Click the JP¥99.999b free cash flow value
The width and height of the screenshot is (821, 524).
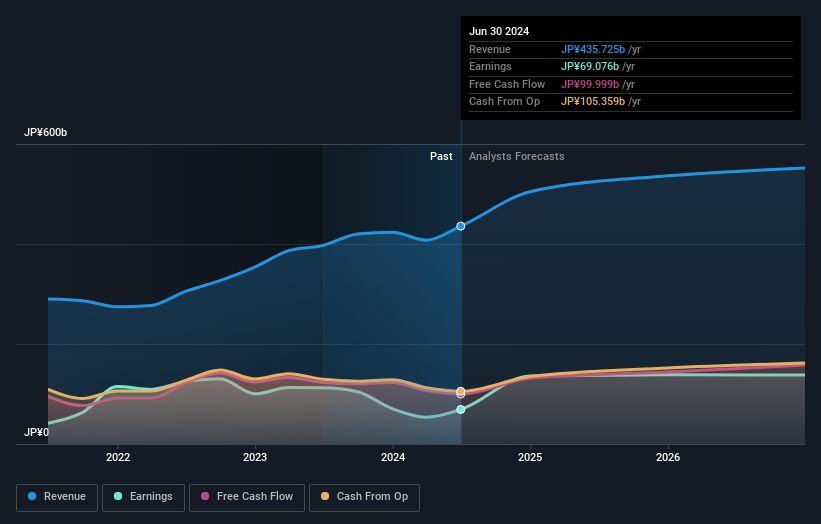(x=590, y=84)
